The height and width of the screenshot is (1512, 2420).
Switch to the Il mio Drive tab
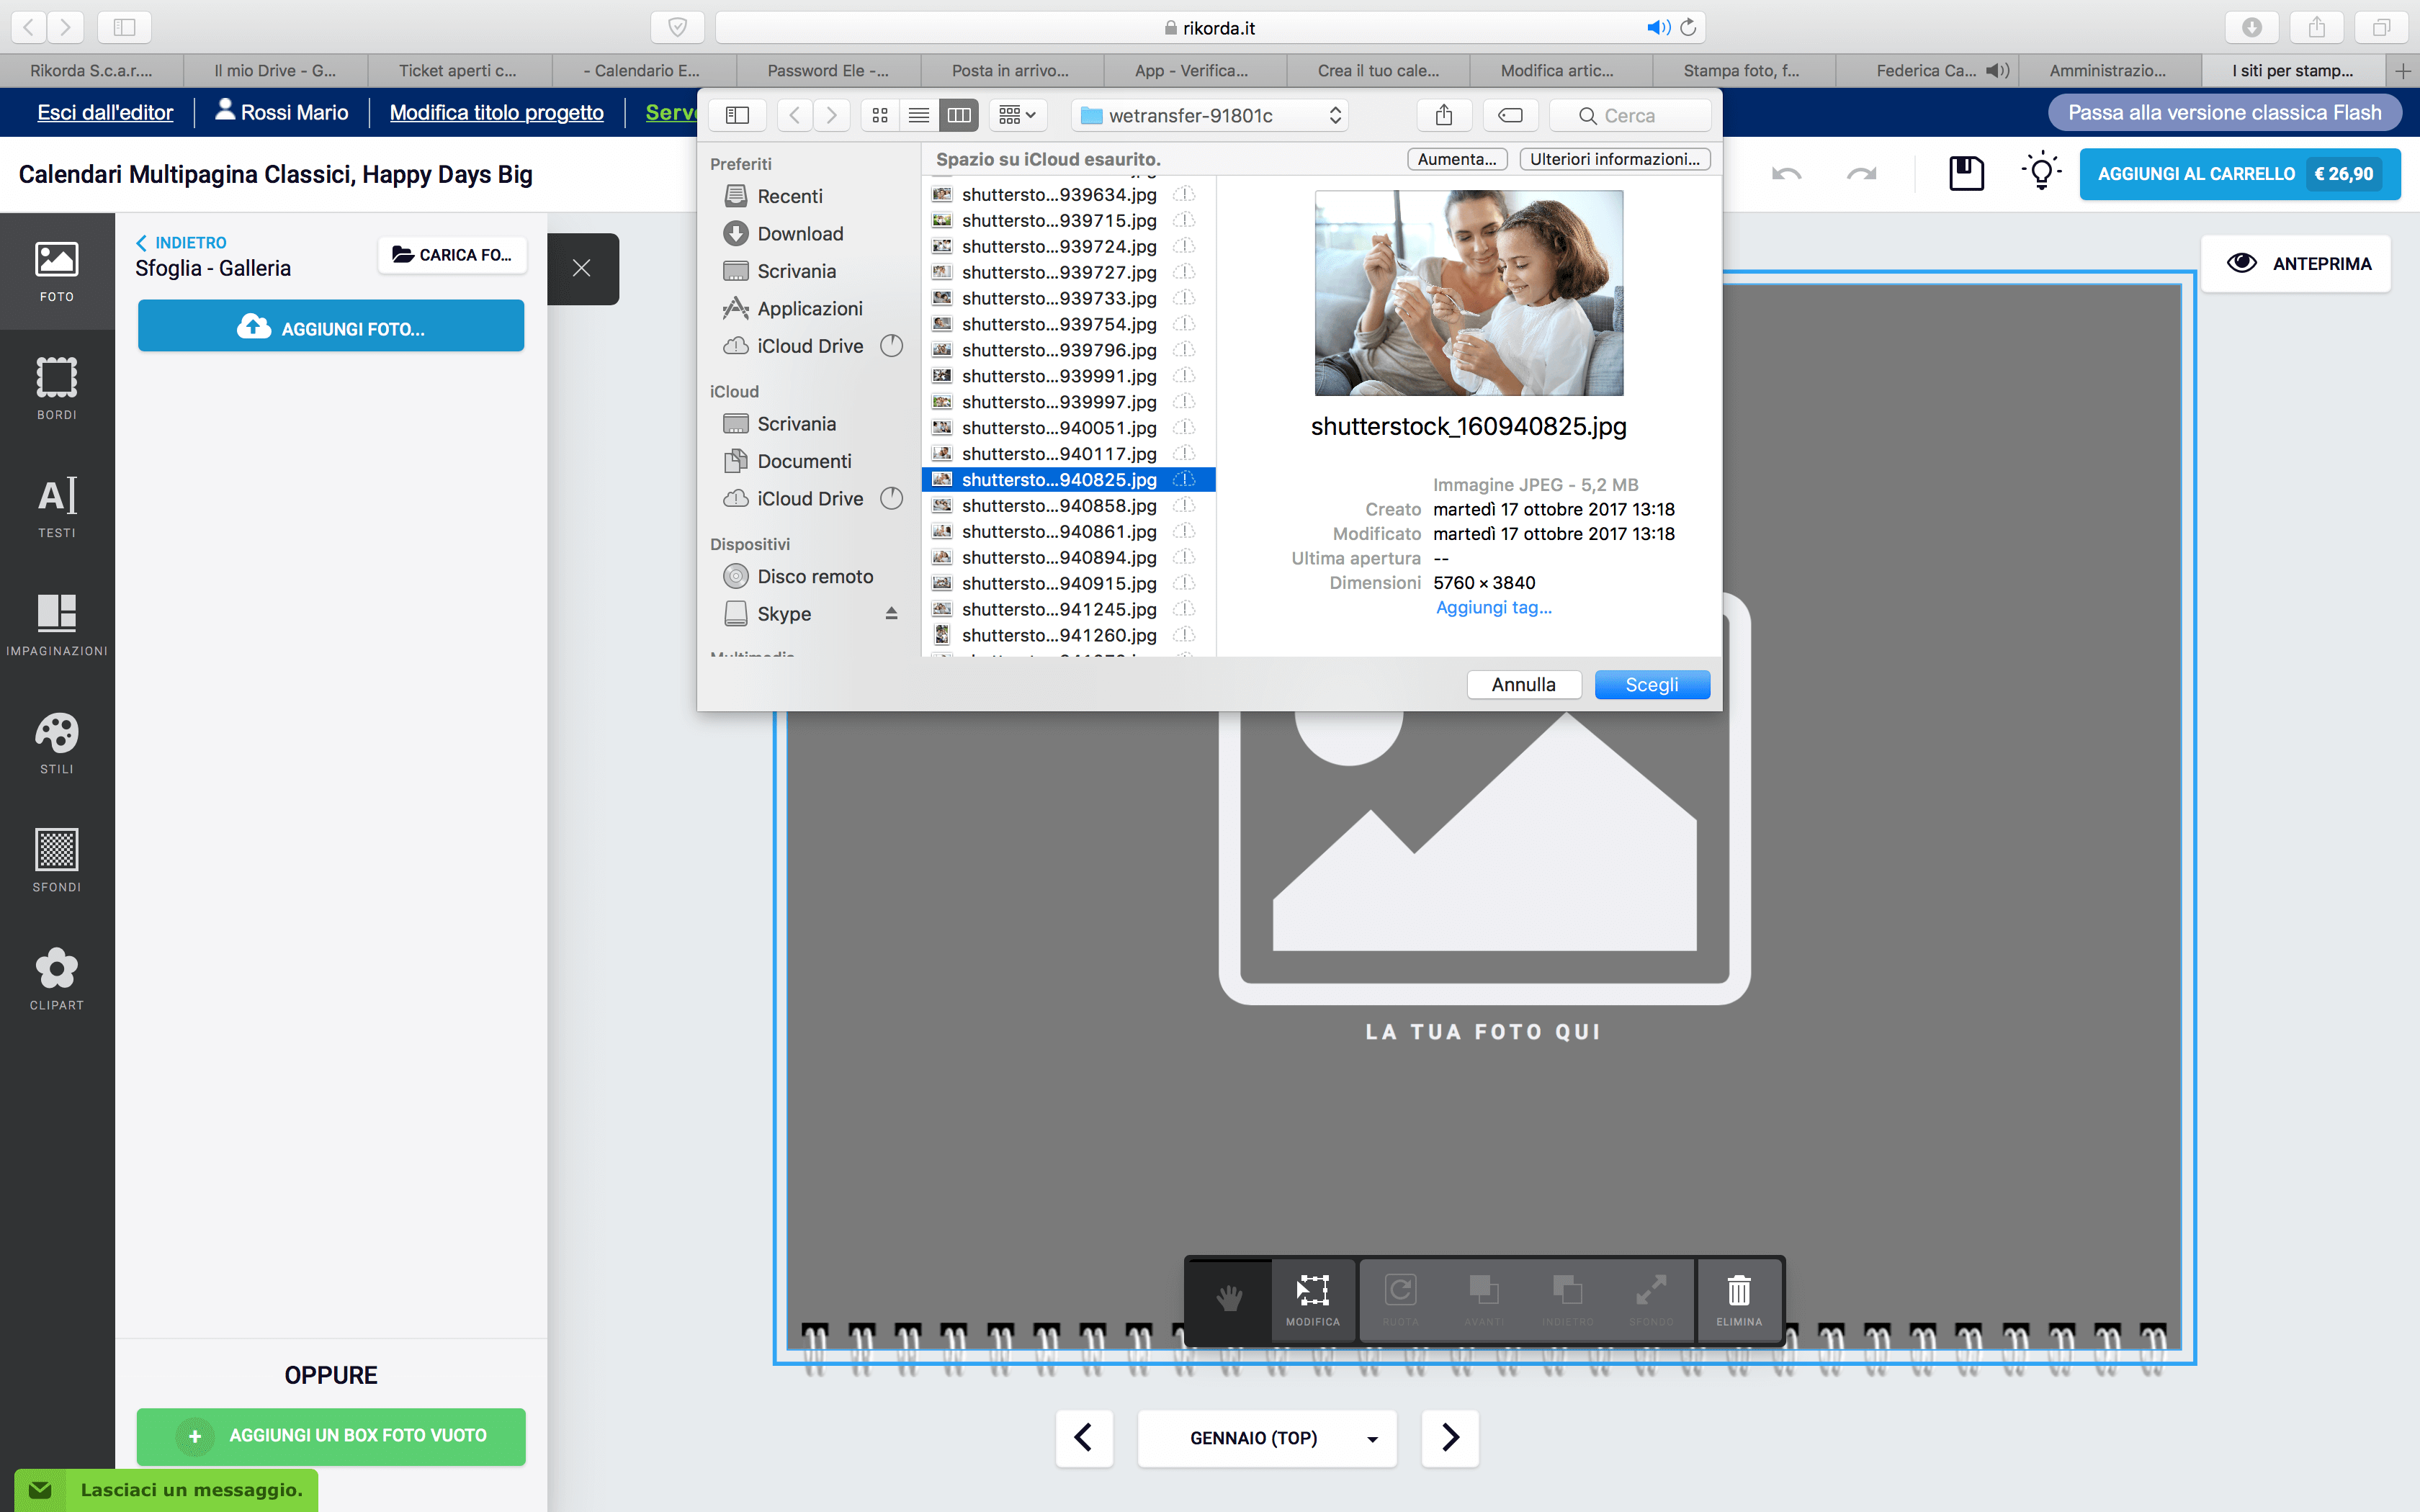(x=275, y=70)
